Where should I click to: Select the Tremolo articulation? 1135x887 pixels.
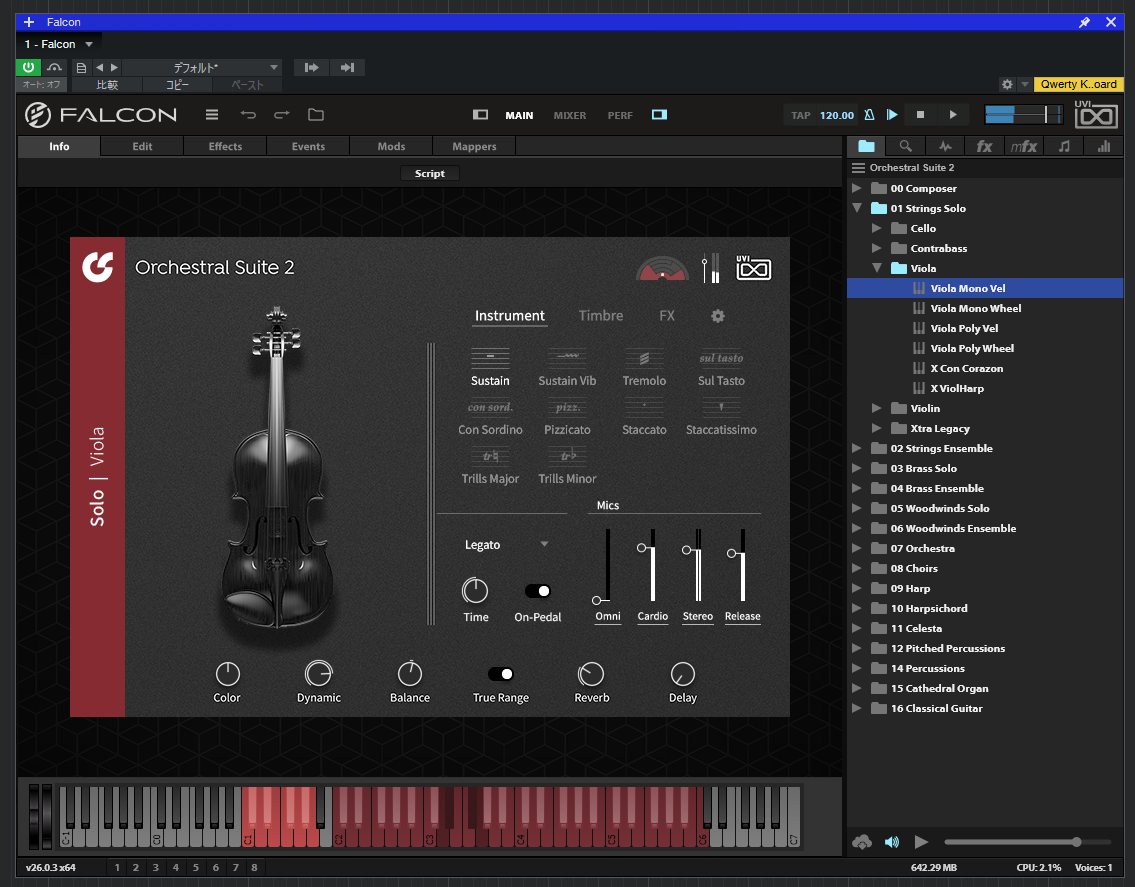(644, 367)
